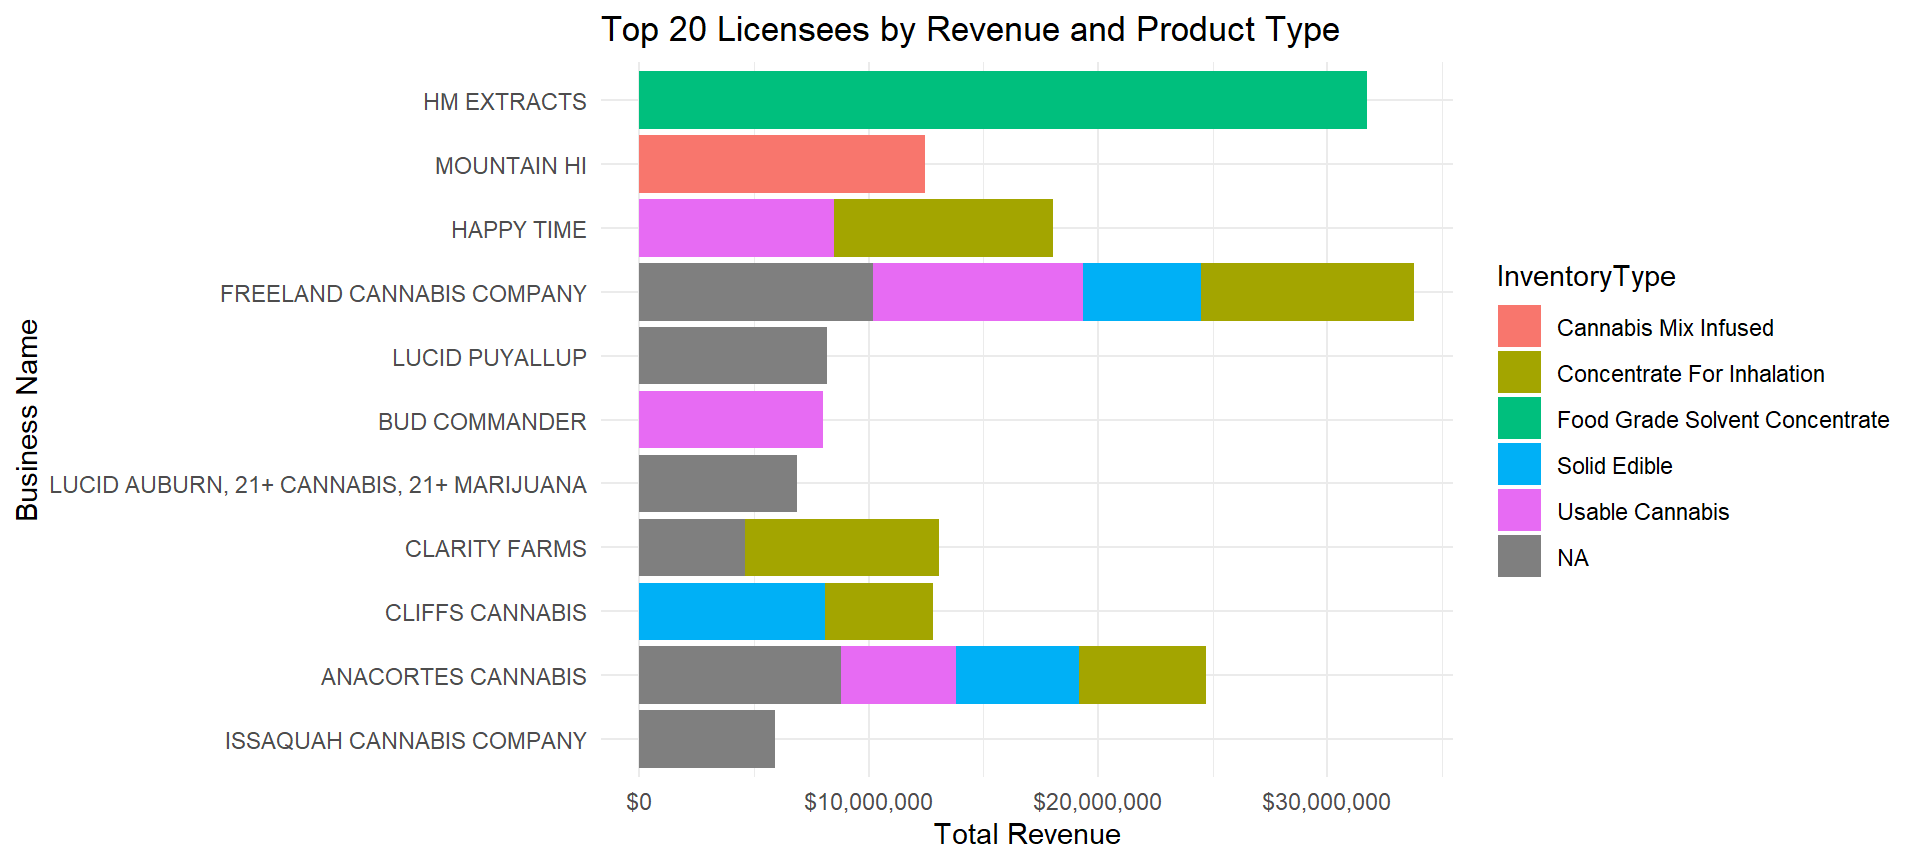Click the pink BUD COMMANDER bar
The image size is (1920, 864).
pos(730,420)
